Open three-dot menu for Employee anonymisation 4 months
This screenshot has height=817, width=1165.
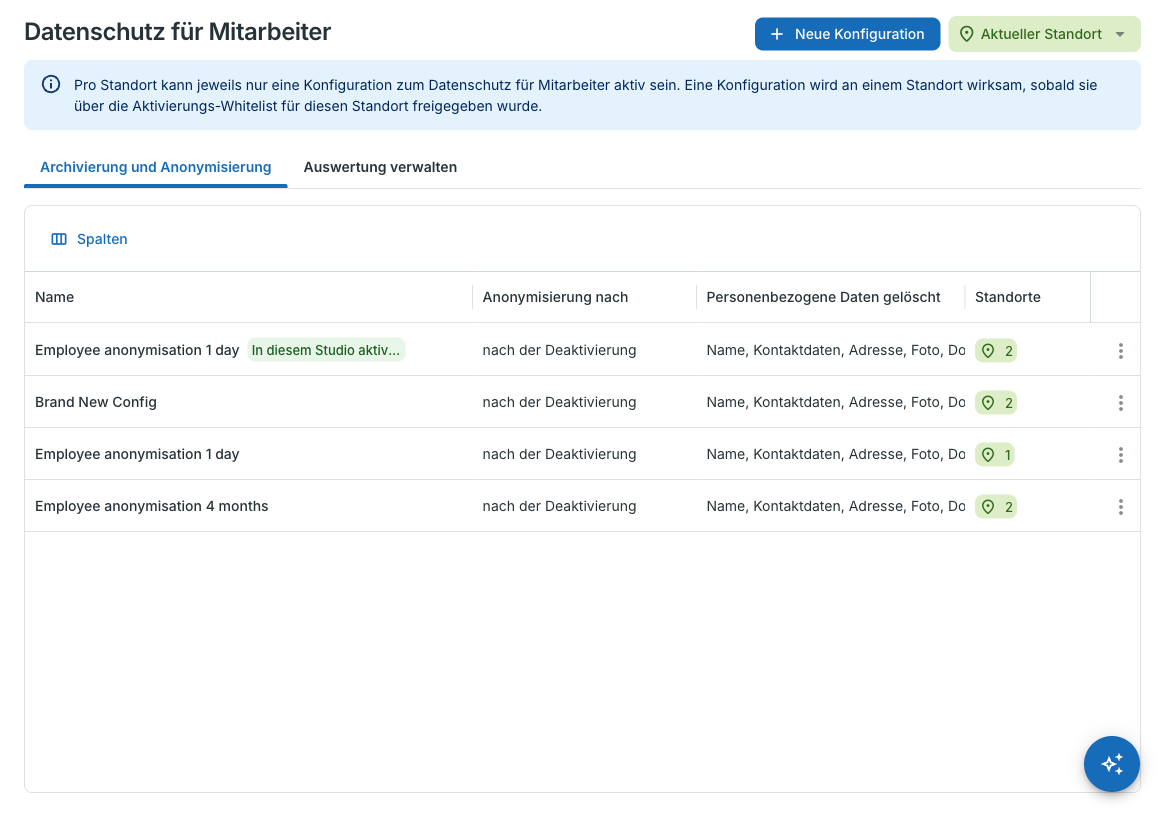(x=1120, y=507)
